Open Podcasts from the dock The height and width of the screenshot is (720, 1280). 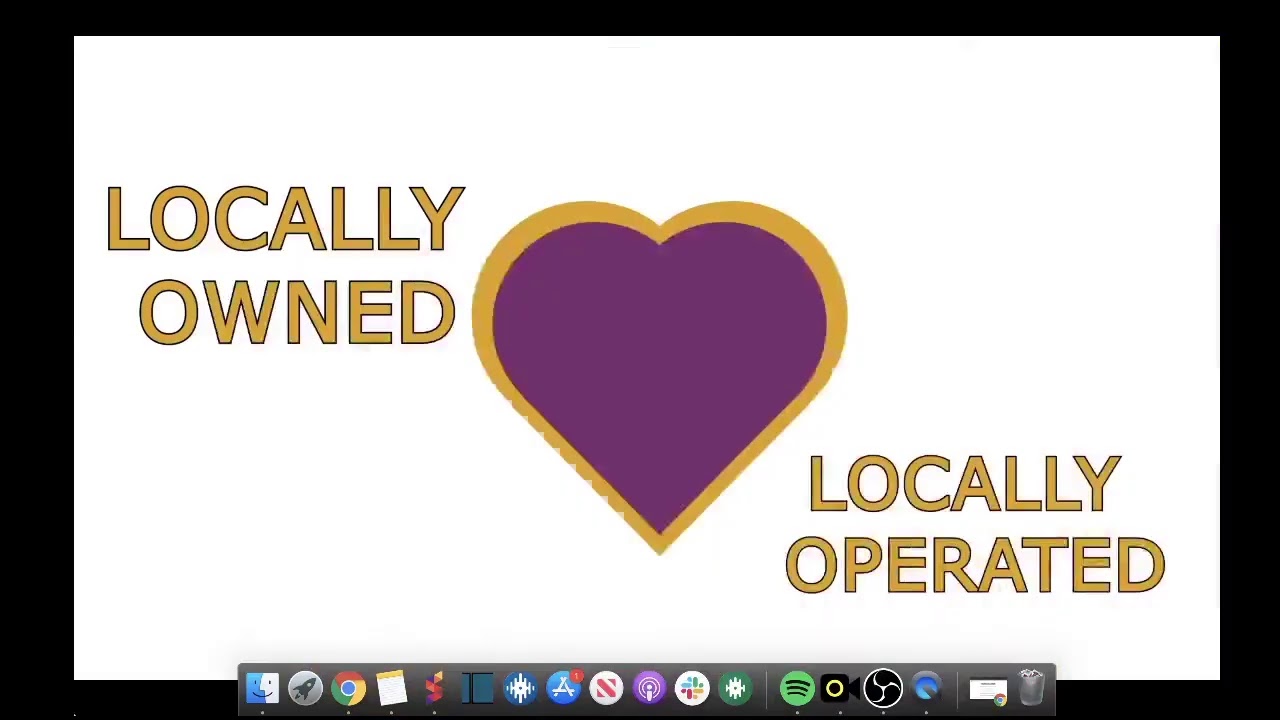tap(649, 688)
